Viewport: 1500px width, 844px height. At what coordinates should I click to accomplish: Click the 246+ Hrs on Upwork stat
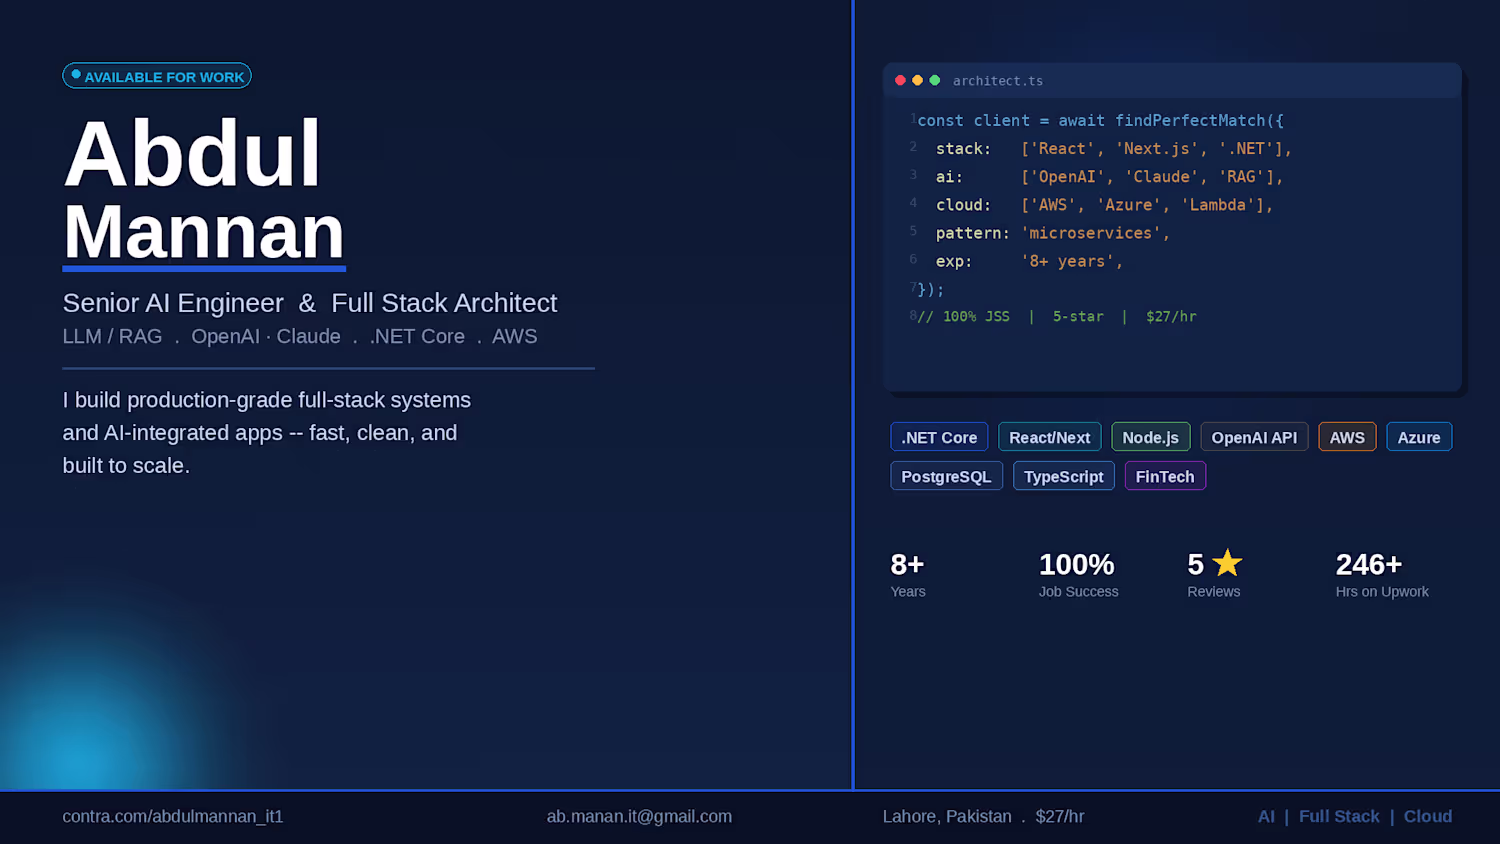pos(1382,574)
